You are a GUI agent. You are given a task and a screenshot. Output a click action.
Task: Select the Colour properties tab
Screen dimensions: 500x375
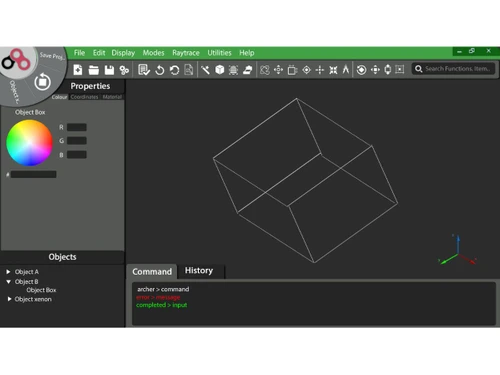pos(59,97)
